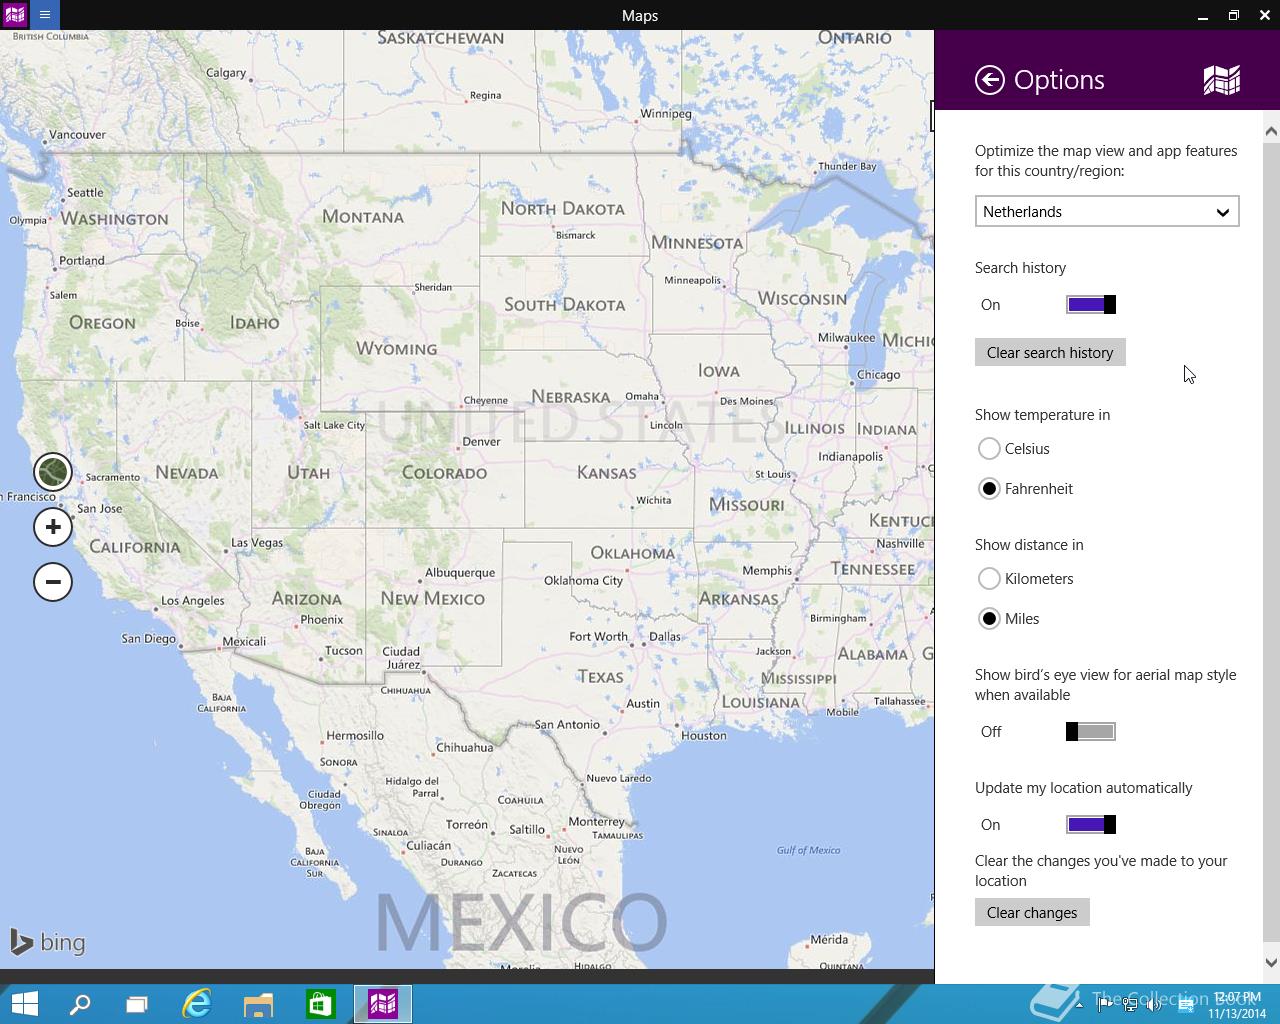This screenshot has height=1024, width=1280.
Task: Select the Celsius radio button
Action: (x=989, y=449)
